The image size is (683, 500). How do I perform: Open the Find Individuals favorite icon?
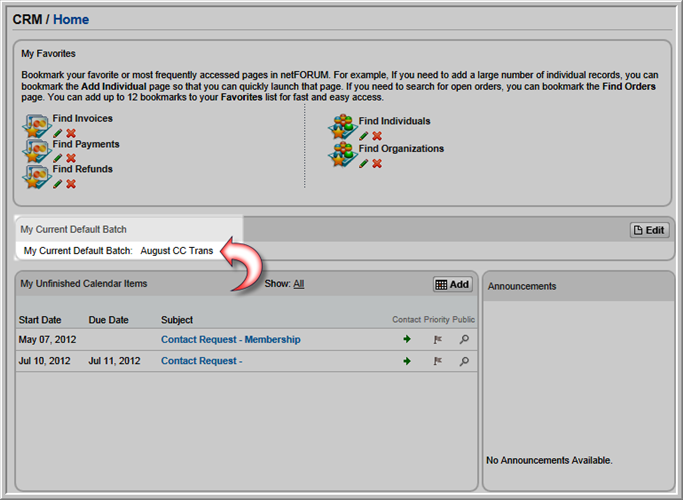pos(343,127)
